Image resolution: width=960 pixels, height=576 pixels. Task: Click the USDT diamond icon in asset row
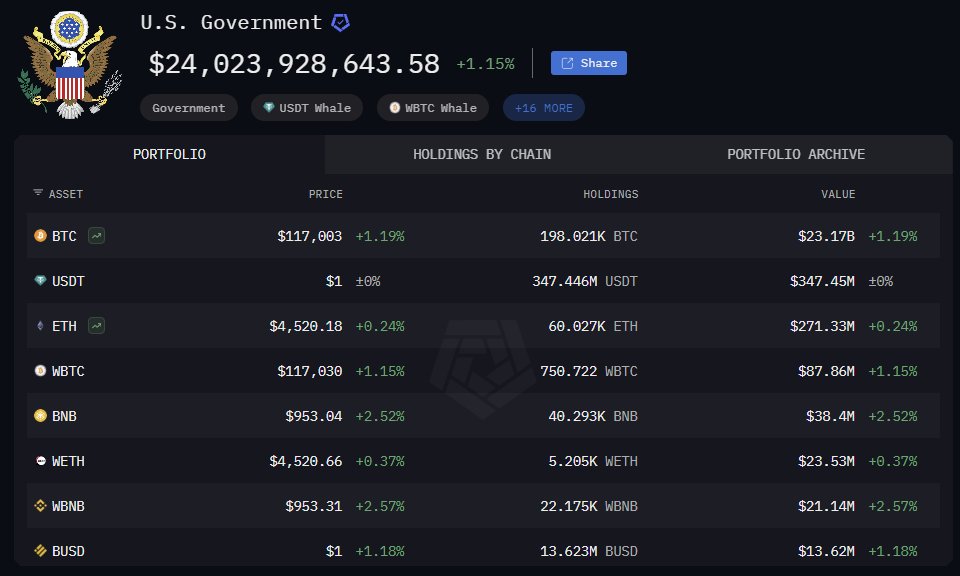click(40, 280)
